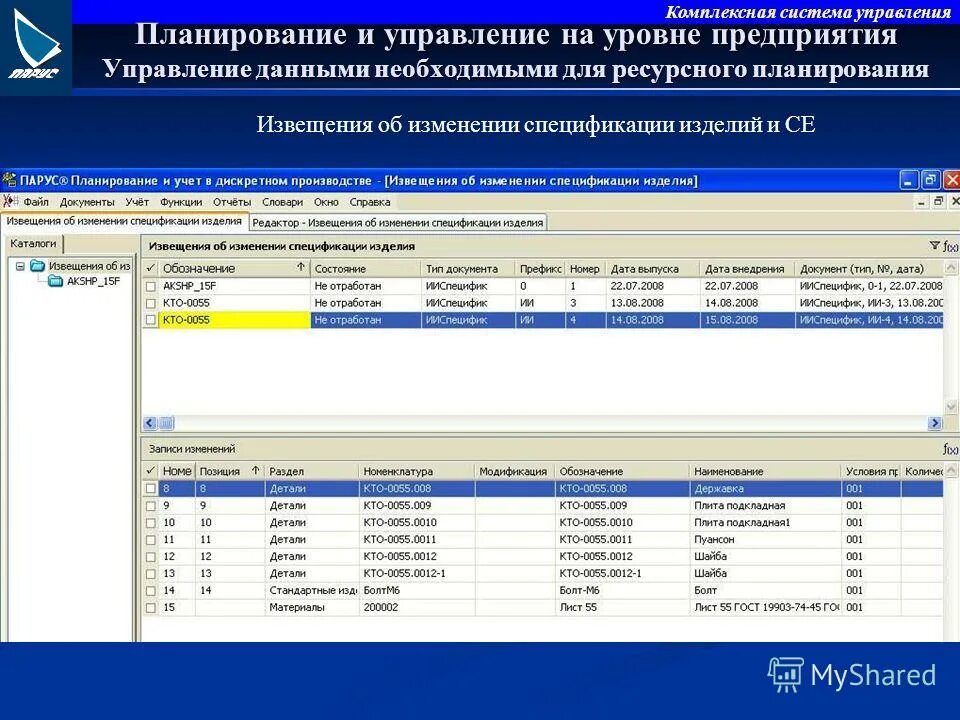Image resolution: width=960 pixels, height=720 pixels.
Task: Select Плита подкладная1 name cell
Action: pyautogui.click(x=765, y=523)
